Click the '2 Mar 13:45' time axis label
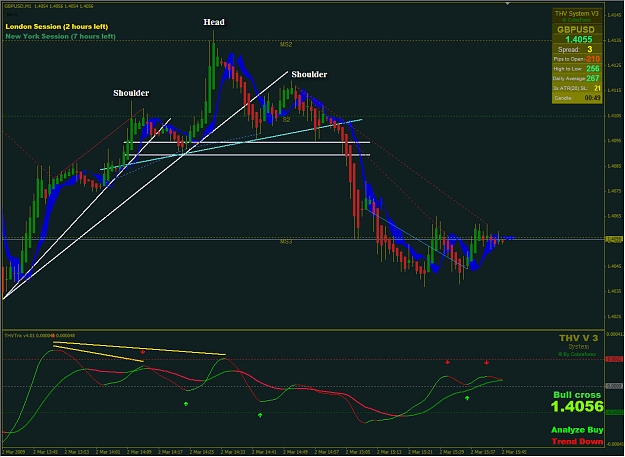 tap(45, 452)
